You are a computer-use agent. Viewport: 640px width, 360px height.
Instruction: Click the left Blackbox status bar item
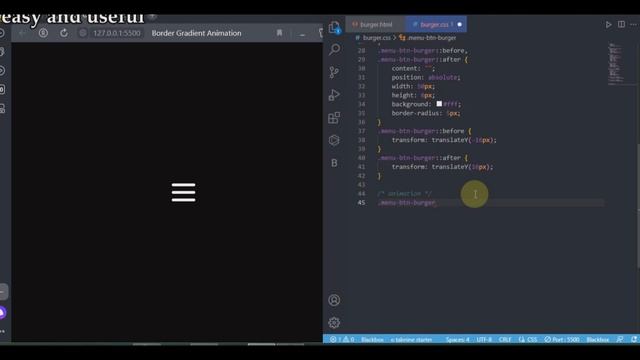coord(372,340)
